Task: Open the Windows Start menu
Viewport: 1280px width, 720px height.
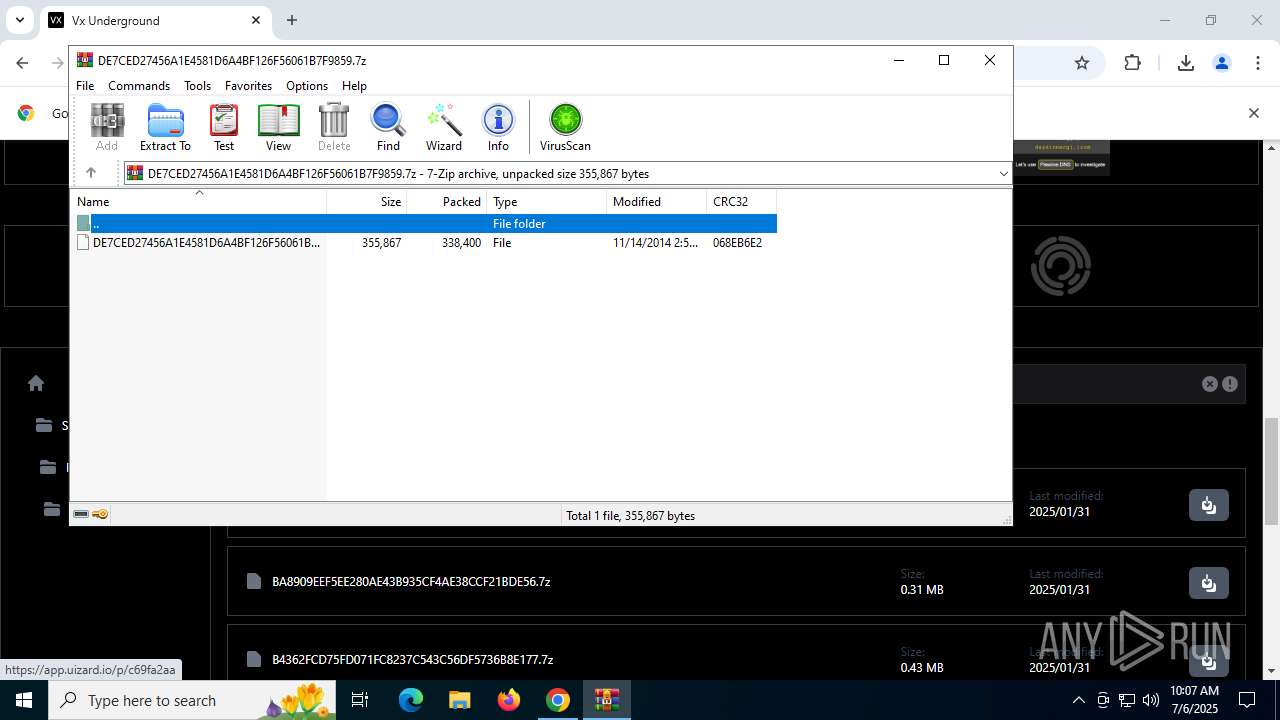Action: click(x=24, y=700)
